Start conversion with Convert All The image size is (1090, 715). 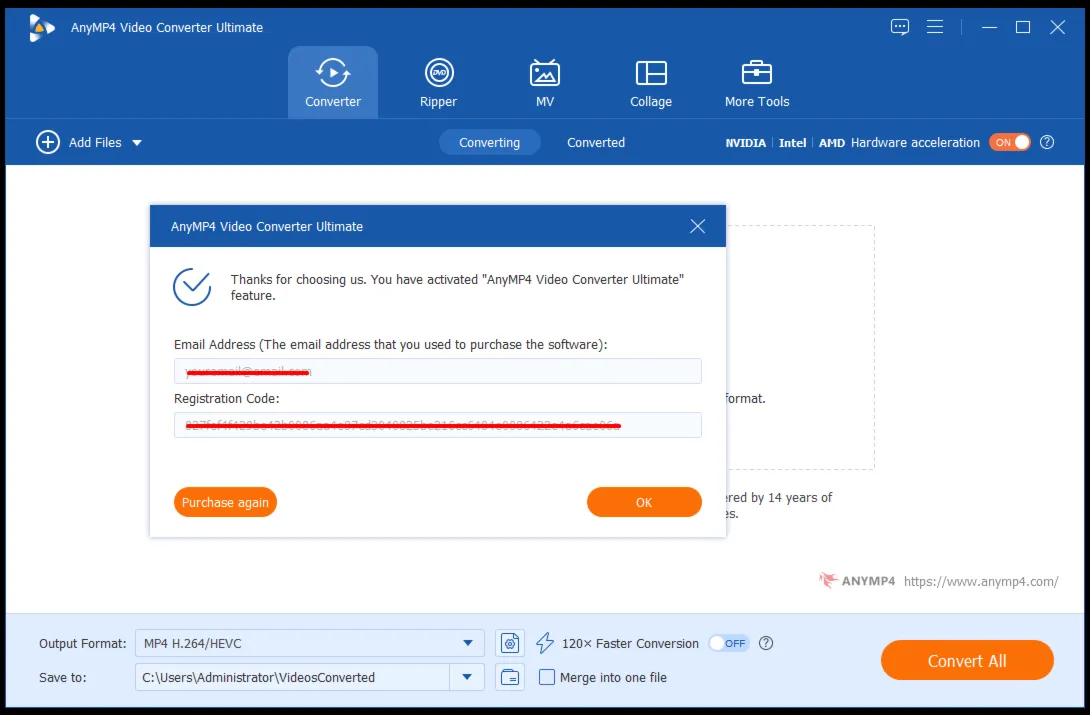click(x=967, y=661)
